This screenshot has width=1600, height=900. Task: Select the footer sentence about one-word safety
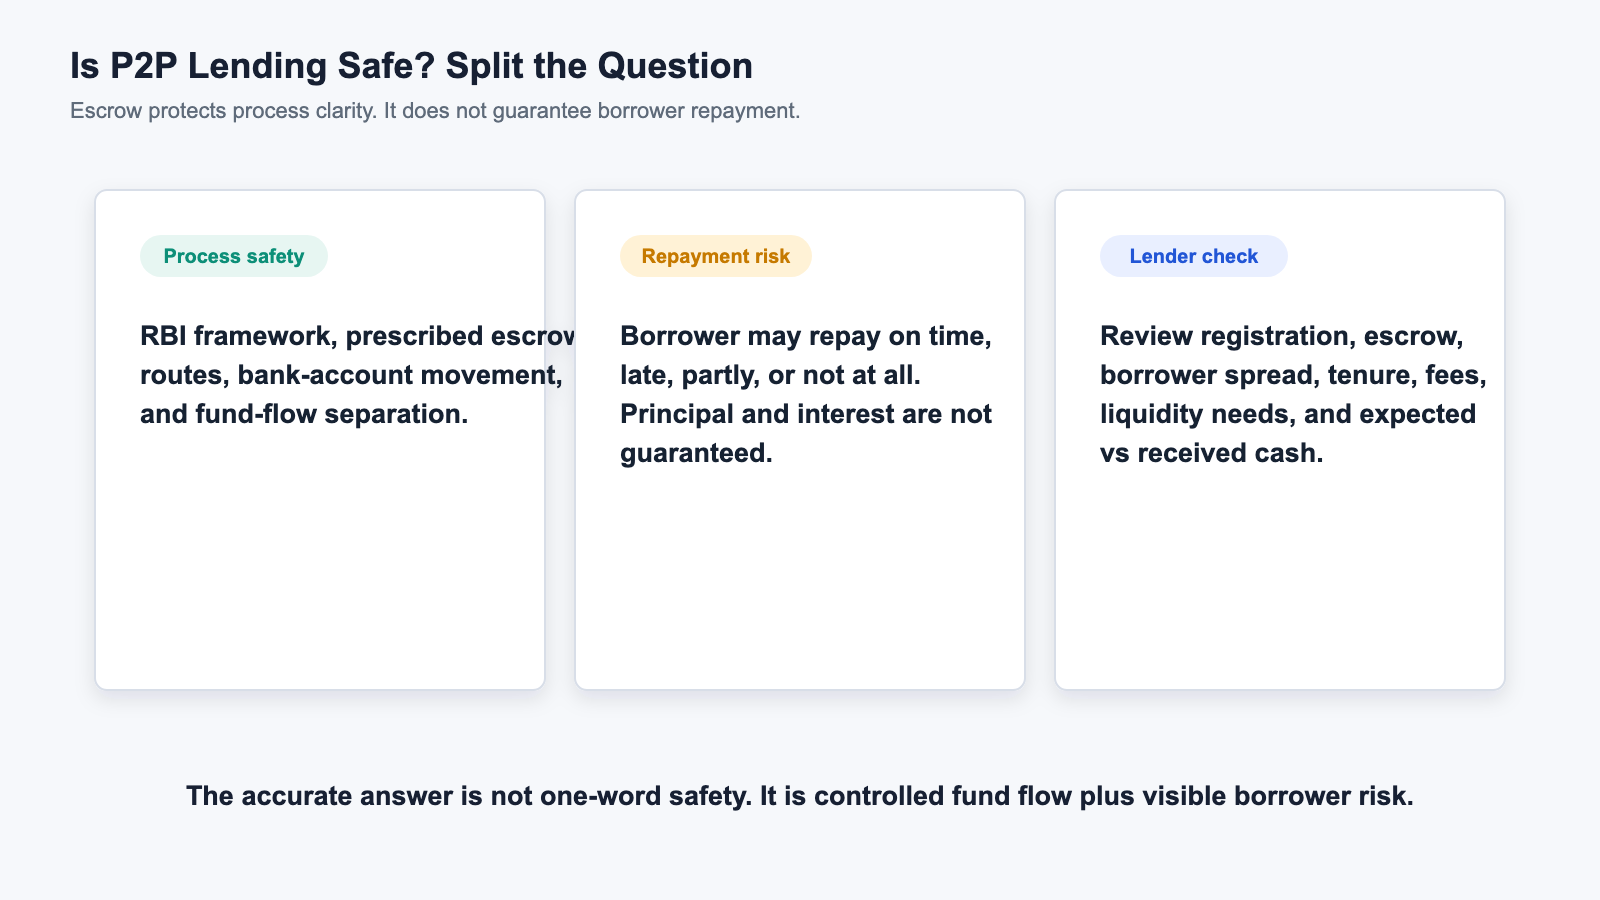[x=800, y=796]
